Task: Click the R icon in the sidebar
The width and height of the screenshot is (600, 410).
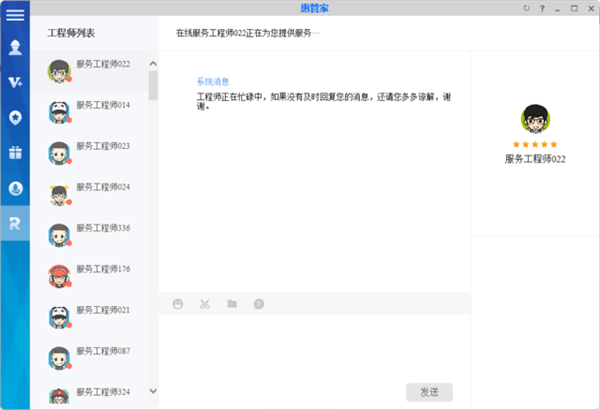Action: pyautogui.click(x=15, y=222)
